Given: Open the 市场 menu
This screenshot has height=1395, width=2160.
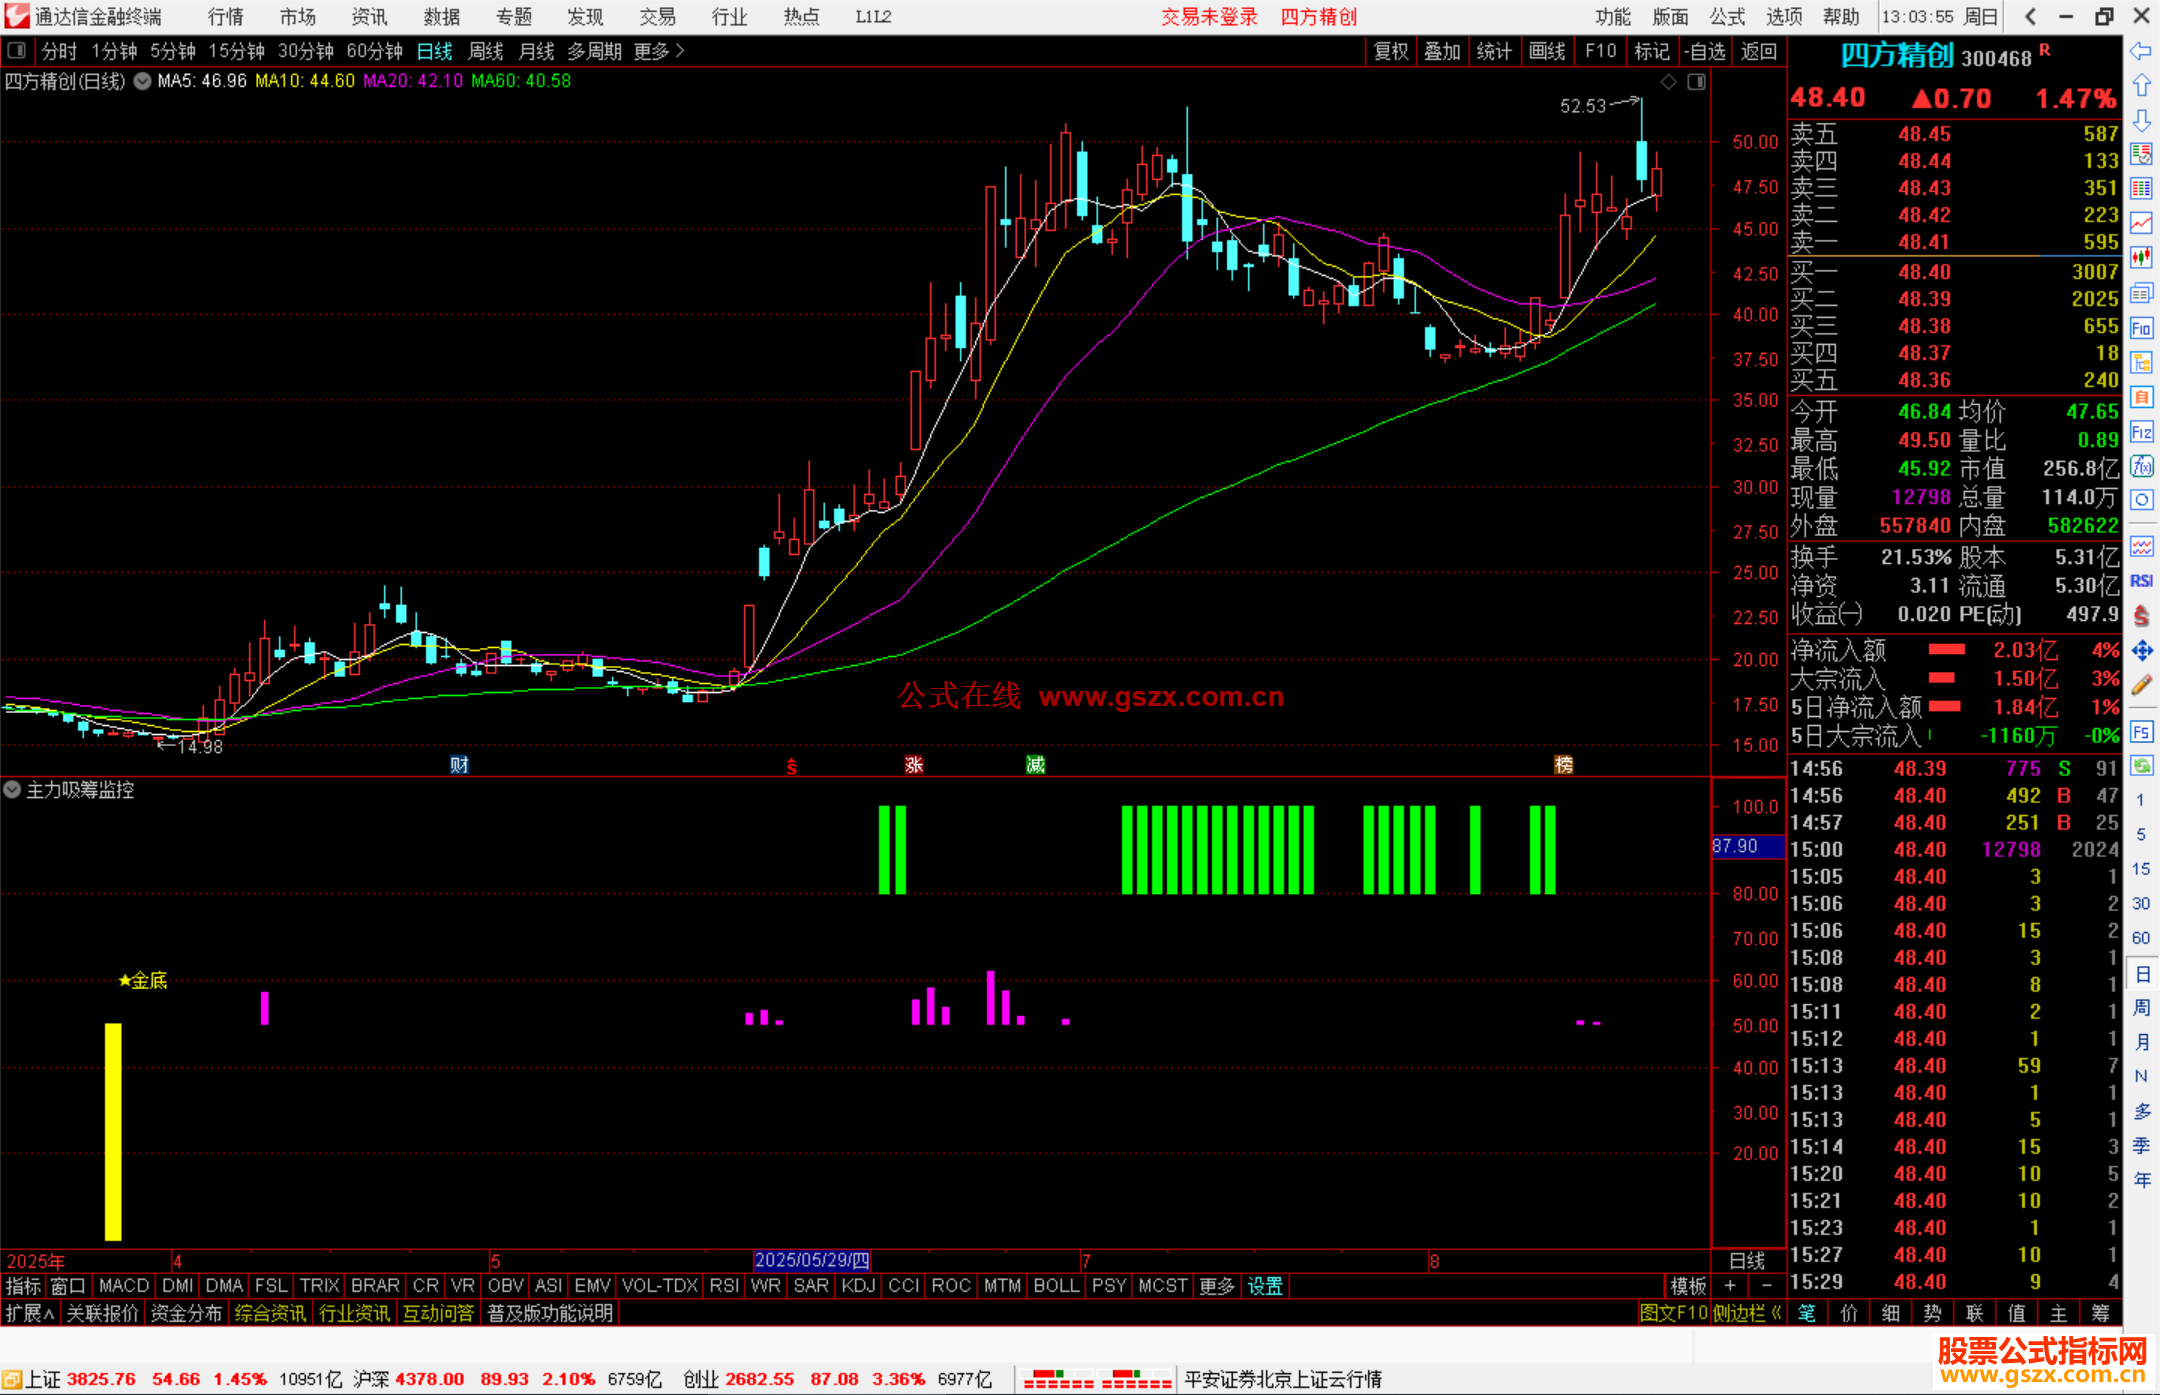Looking at the screenshot, I should click(x=297, y=16).
